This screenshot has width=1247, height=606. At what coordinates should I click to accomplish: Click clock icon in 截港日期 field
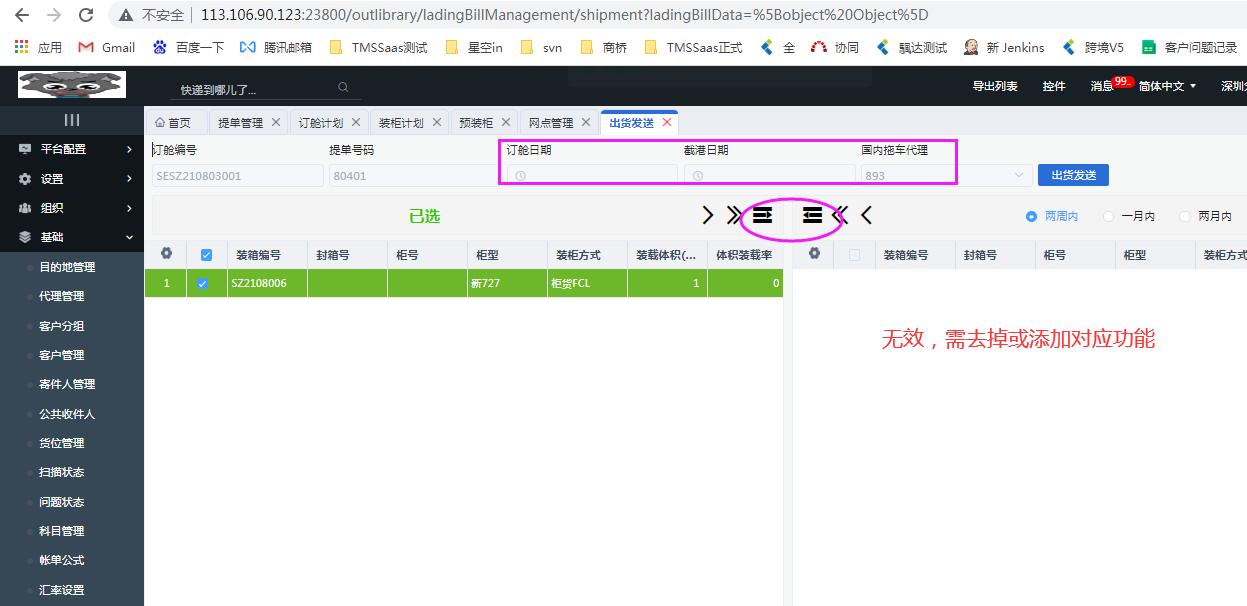coord(698,176)
